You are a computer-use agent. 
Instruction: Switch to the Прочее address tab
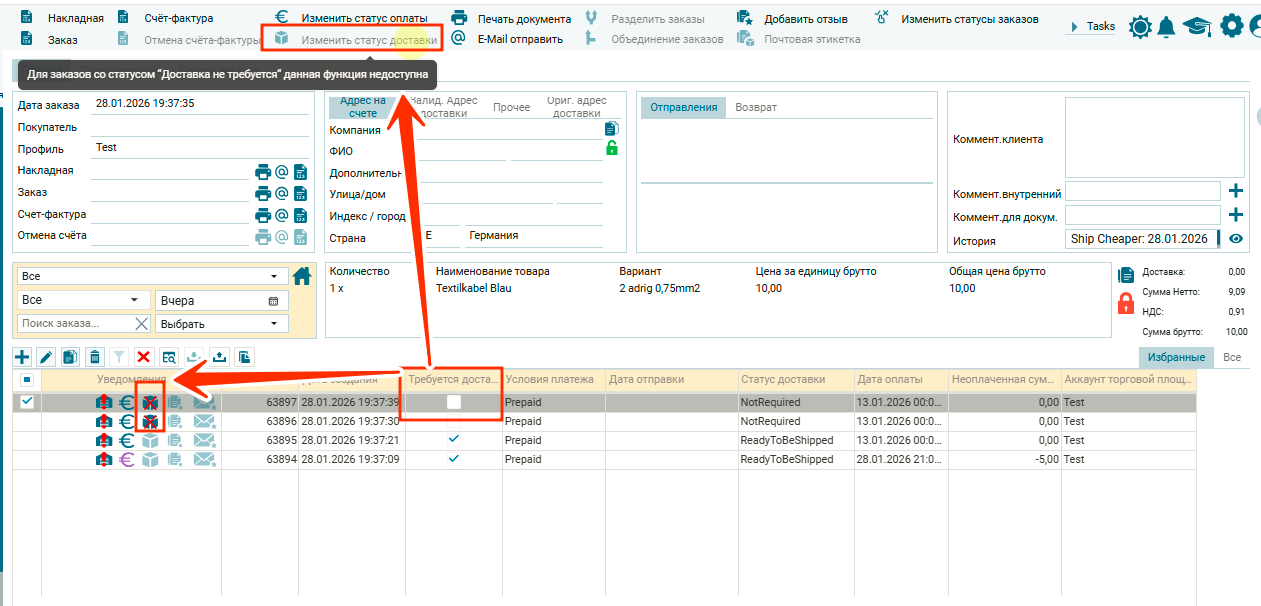tap(512, 108)
